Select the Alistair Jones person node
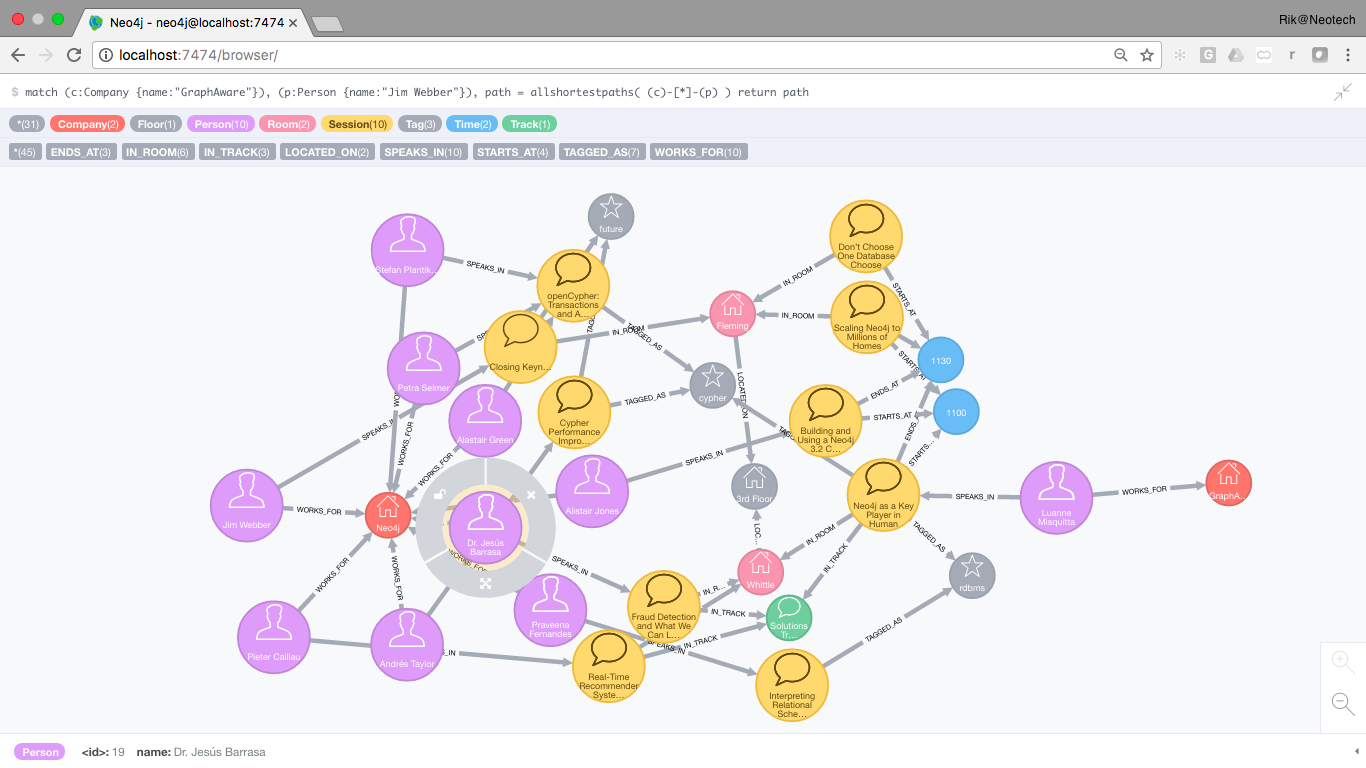This screenshot has height=768, width=1366. click(592, 491)
